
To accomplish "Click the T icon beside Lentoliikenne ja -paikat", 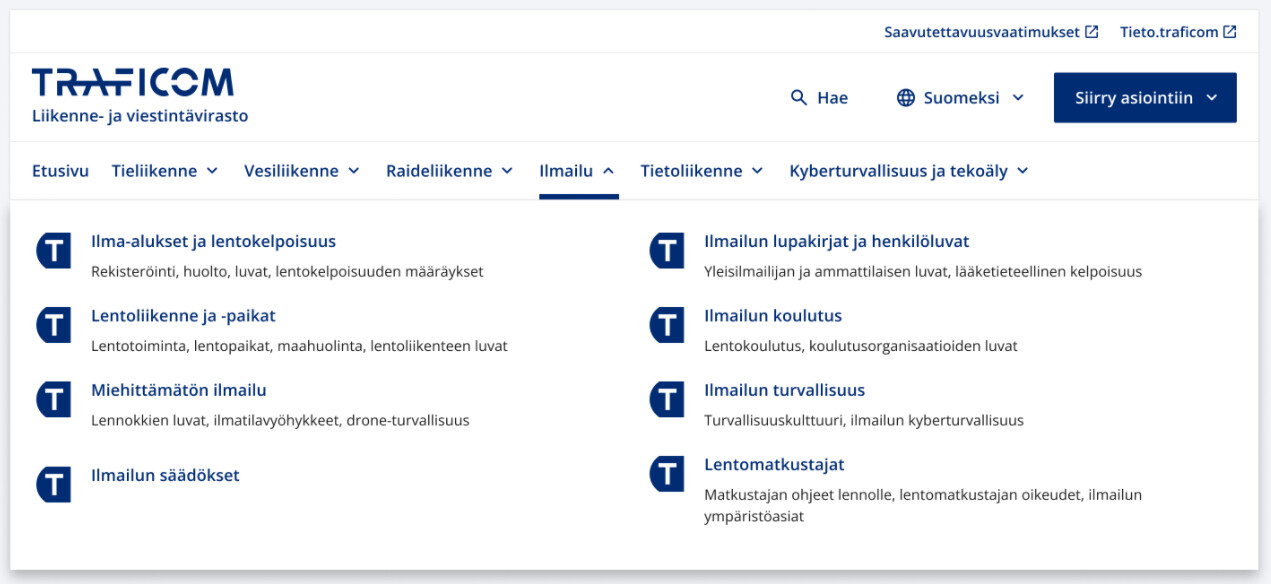I will click(53, 325).
